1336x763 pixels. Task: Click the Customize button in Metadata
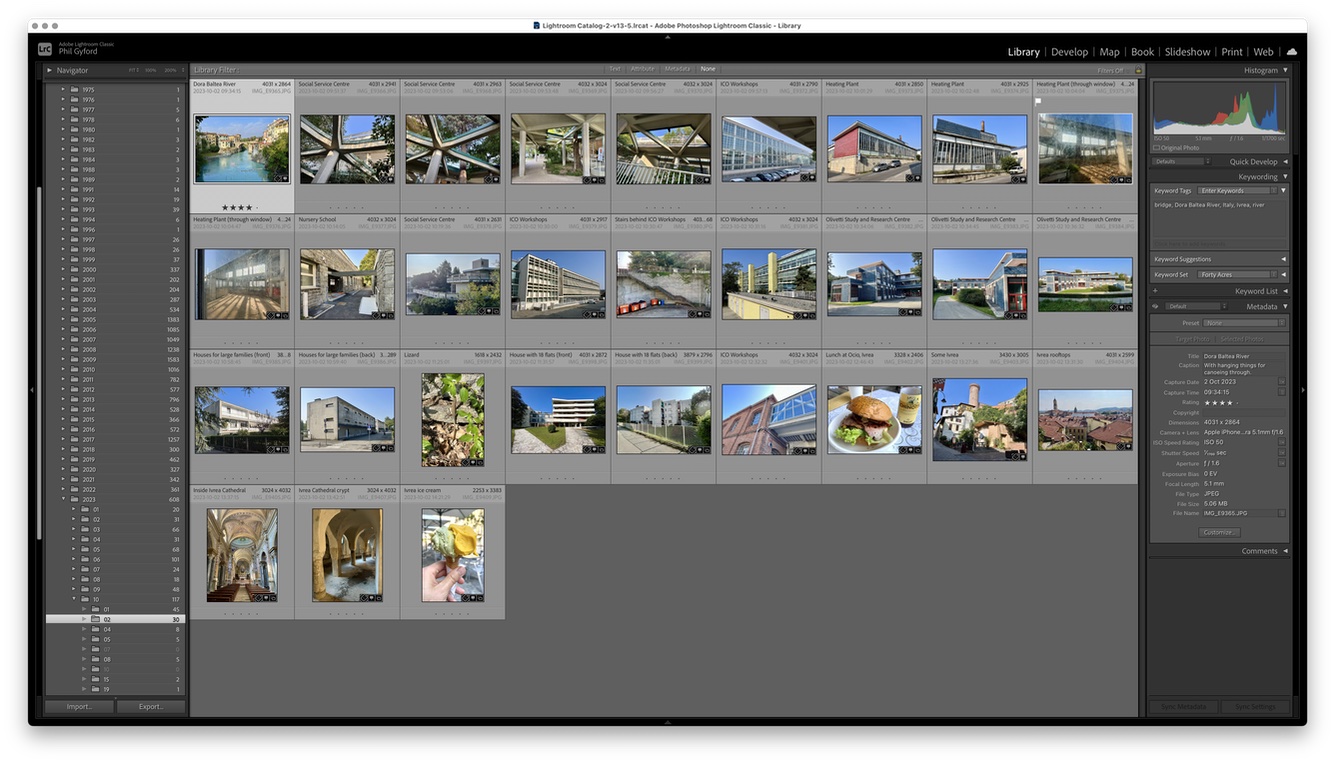pyautogui.click(x=1218, y=532)
